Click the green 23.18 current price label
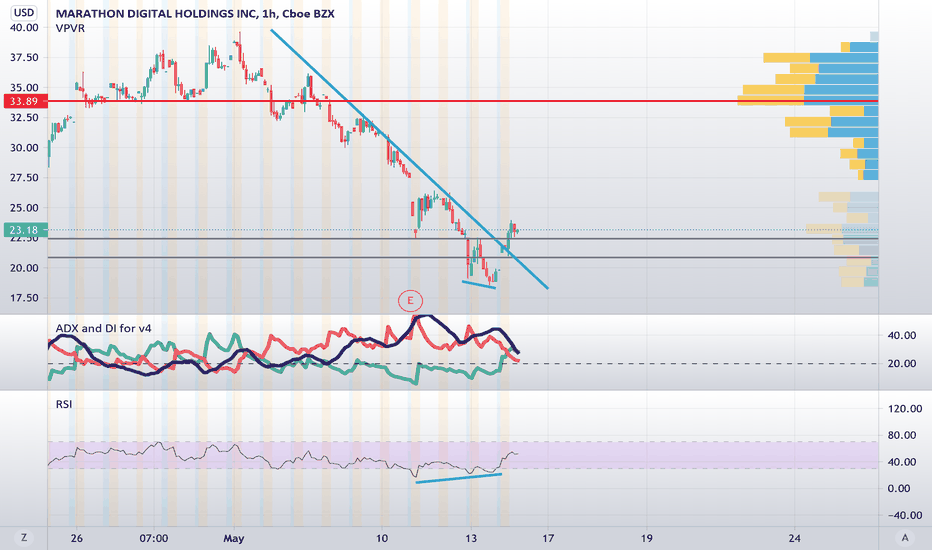 point(25,230)
